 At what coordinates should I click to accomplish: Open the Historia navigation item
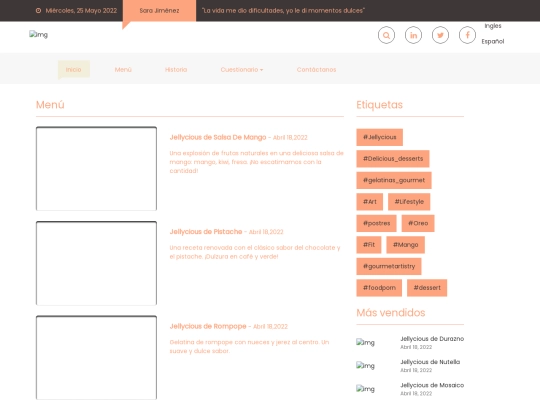tap(176, 70)
